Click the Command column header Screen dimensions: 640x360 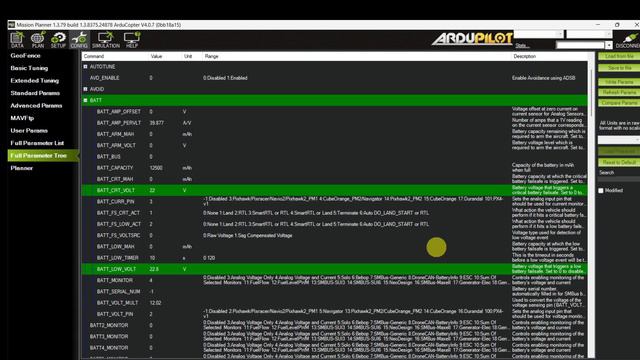tap(94, 56)
